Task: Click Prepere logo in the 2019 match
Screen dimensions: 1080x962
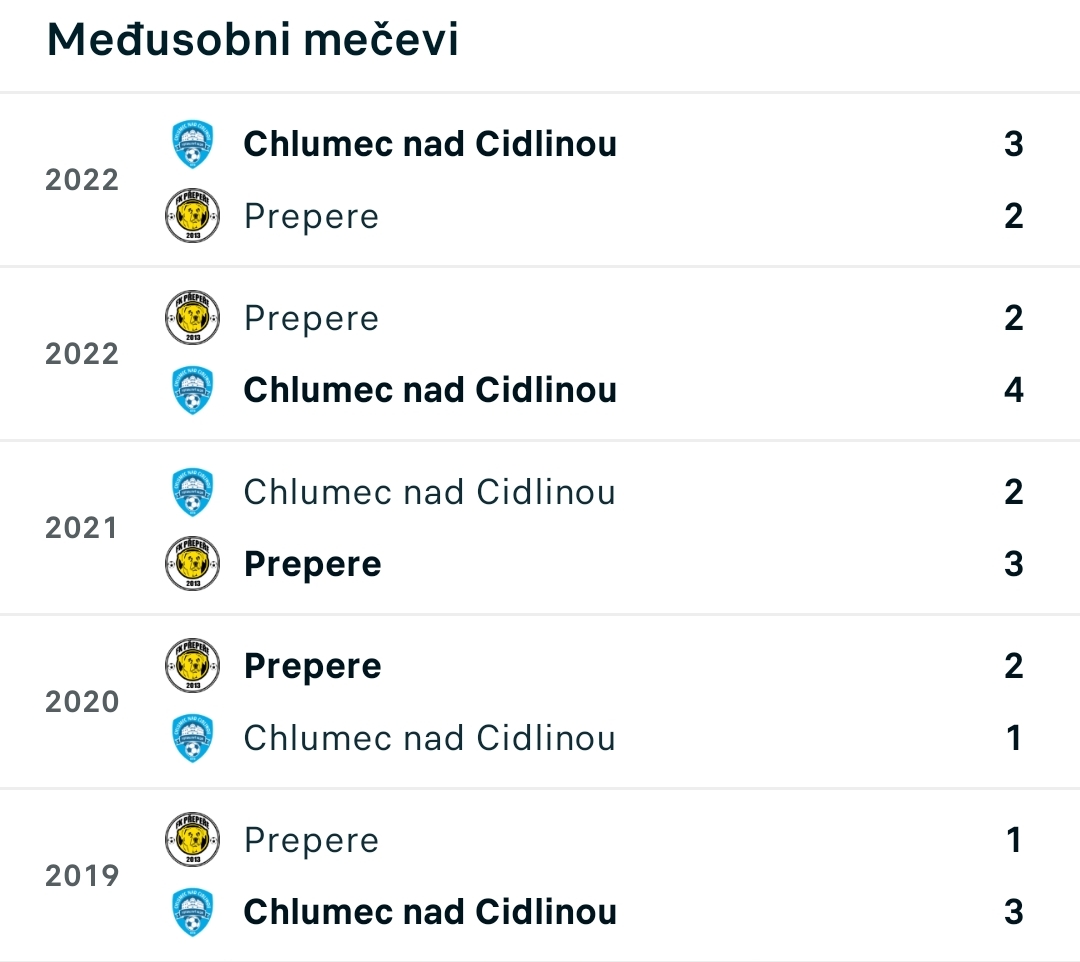Action: coord(192,839)
